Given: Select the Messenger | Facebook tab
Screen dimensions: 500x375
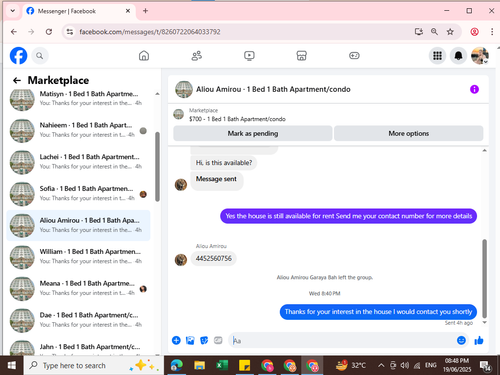Looking at the screenshot, I should click(79, 11).
